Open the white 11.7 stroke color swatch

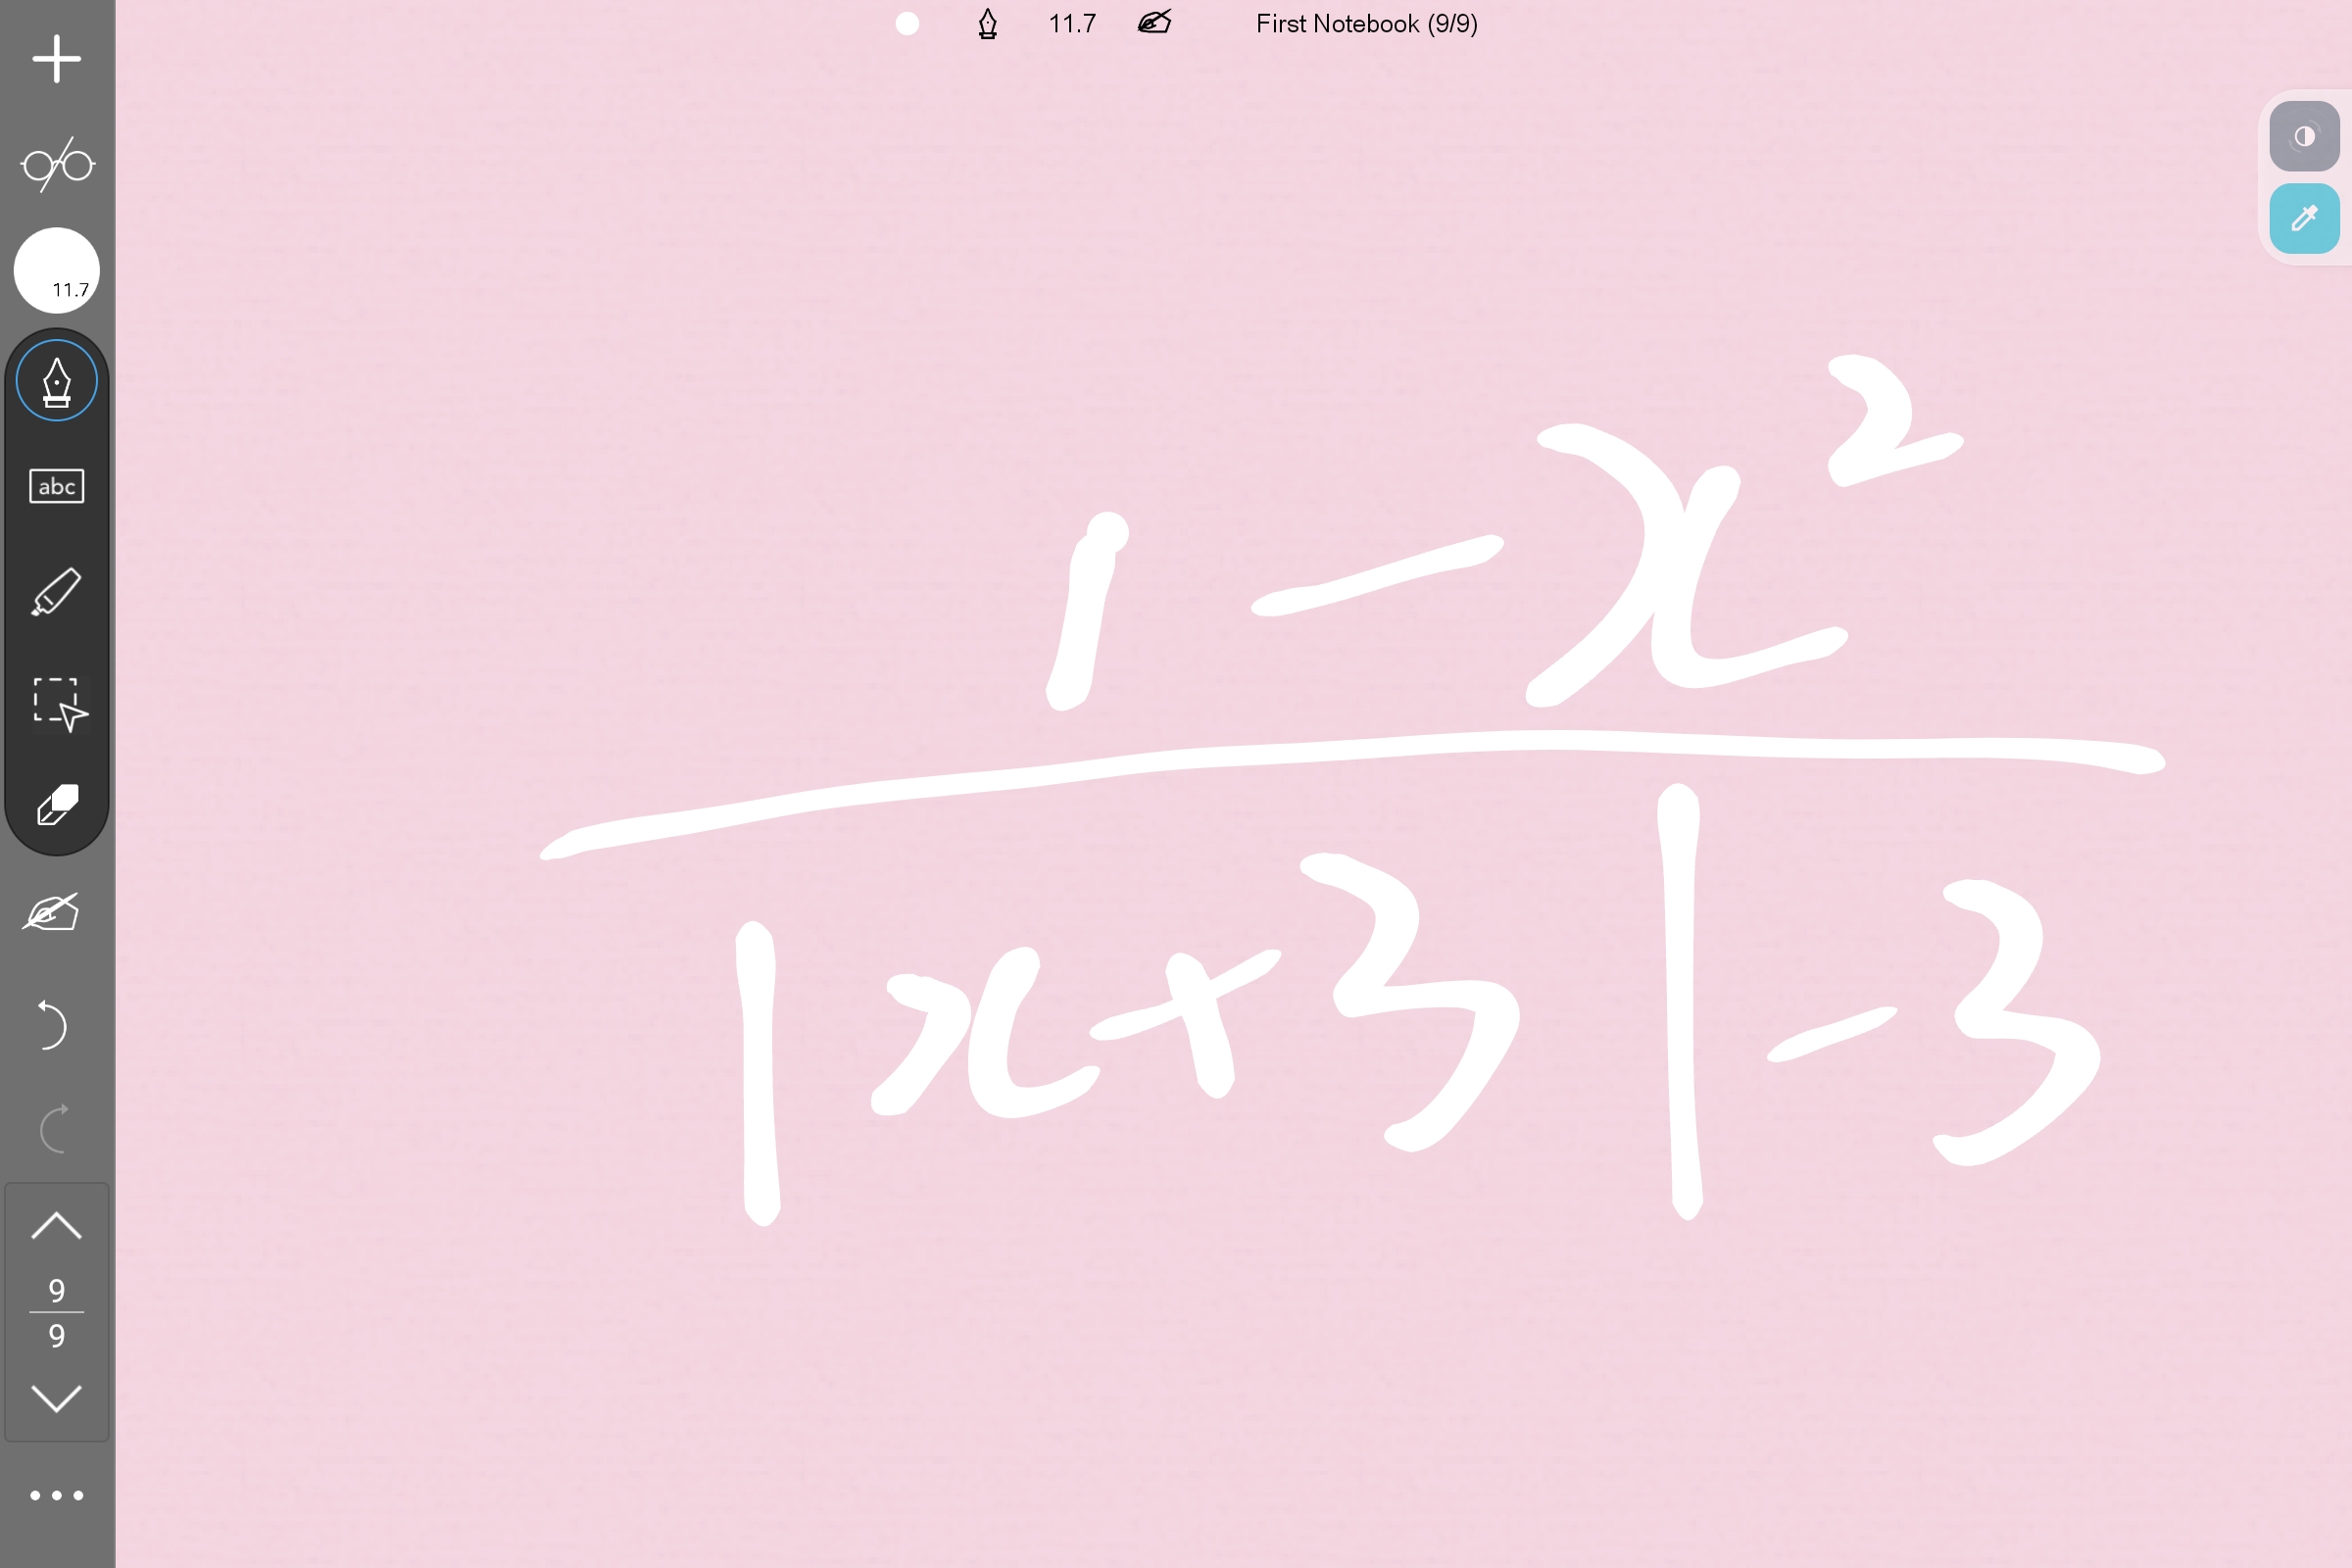[57, 270]
